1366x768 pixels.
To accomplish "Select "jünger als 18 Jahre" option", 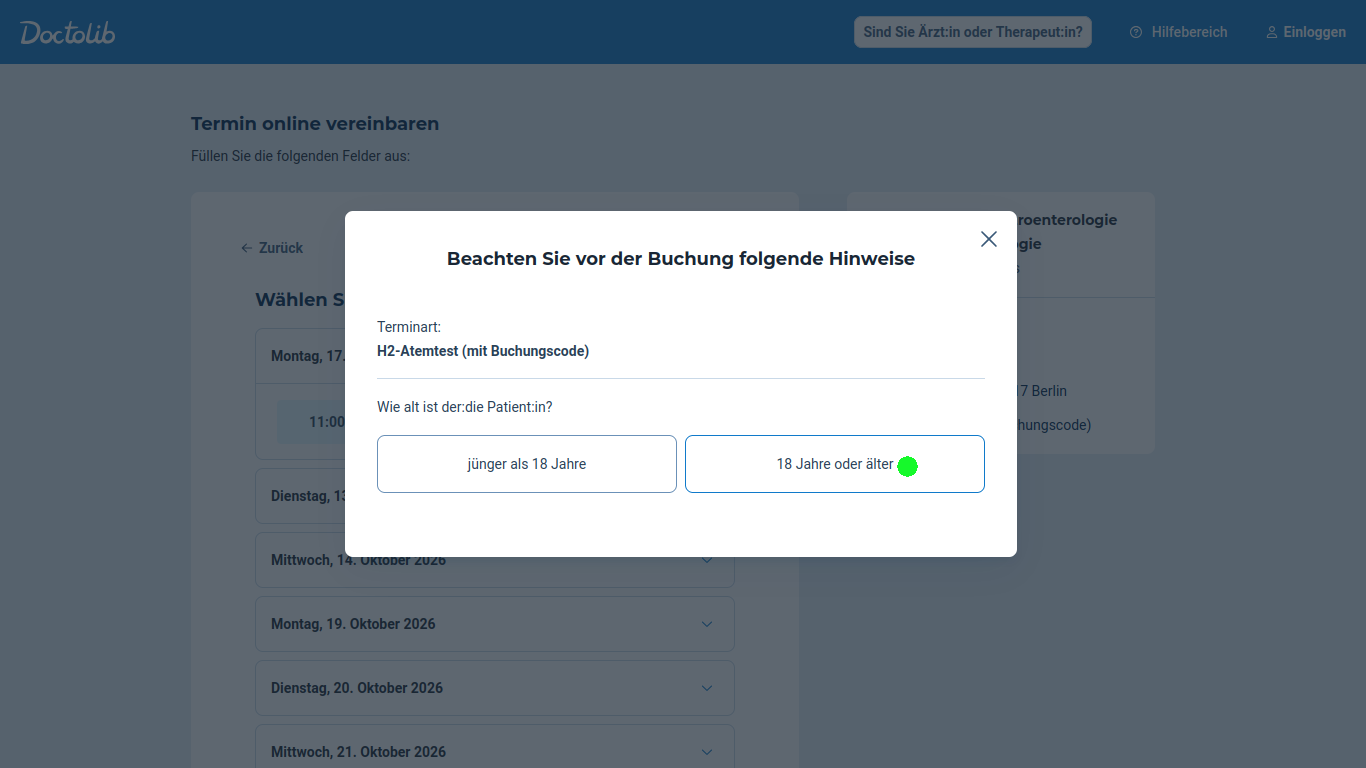I will tap(527, 464).
